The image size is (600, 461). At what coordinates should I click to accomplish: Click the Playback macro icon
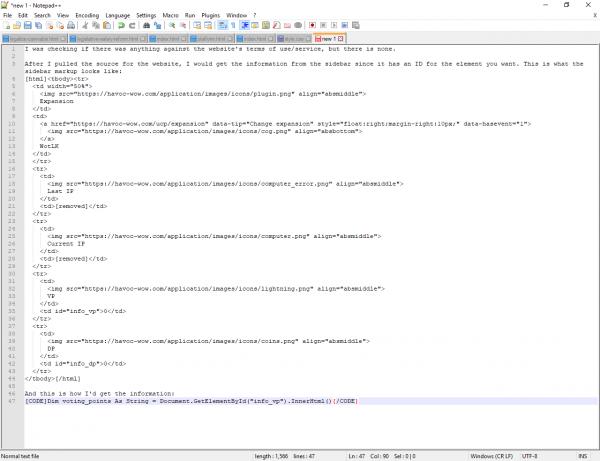[x=334, y=25]
